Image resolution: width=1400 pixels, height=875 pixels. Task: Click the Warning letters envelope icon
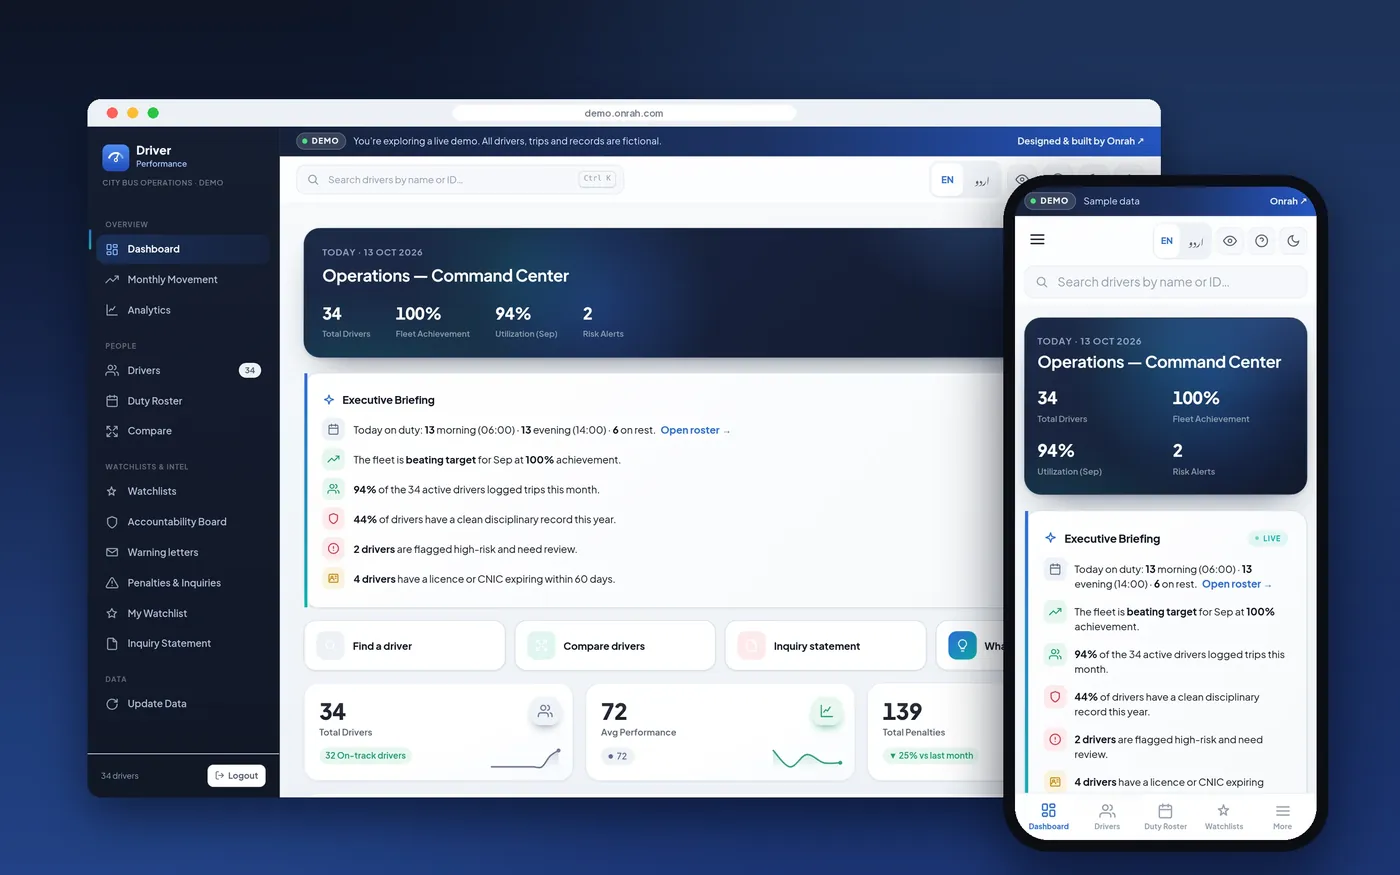point(112,552)
